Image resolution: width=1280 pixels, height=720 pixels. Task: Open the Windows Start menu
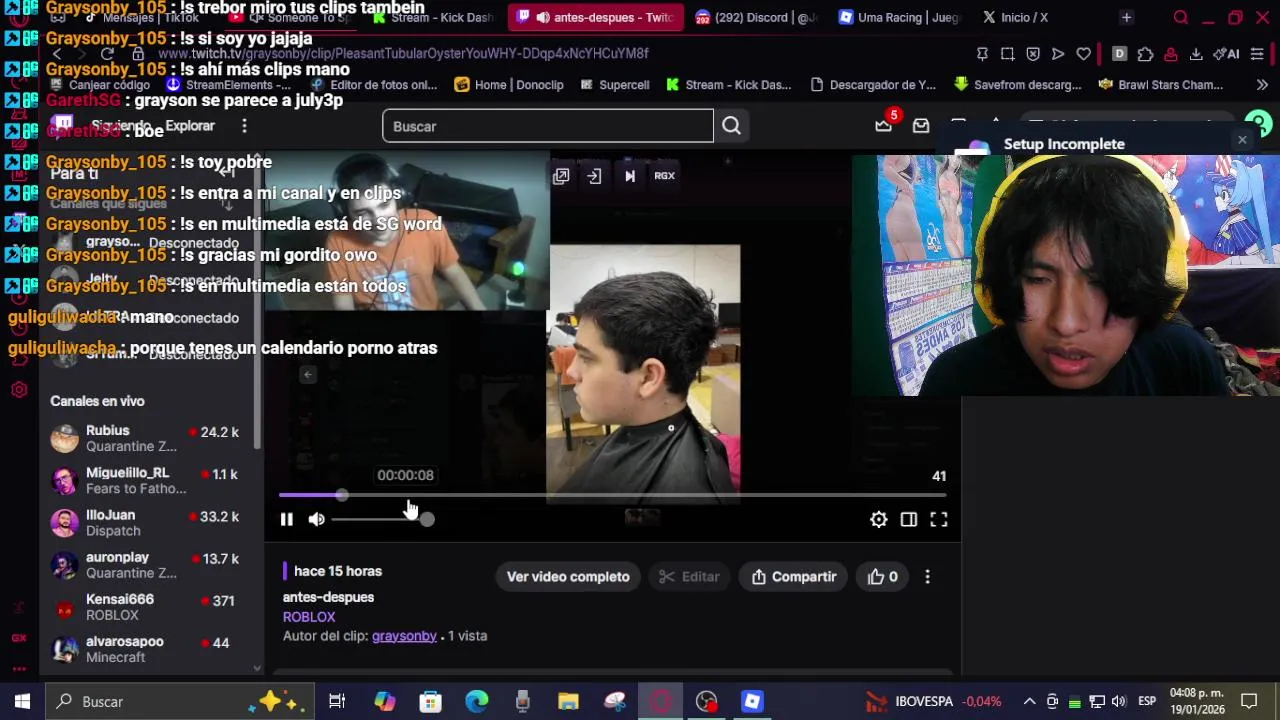pos(22,701)
